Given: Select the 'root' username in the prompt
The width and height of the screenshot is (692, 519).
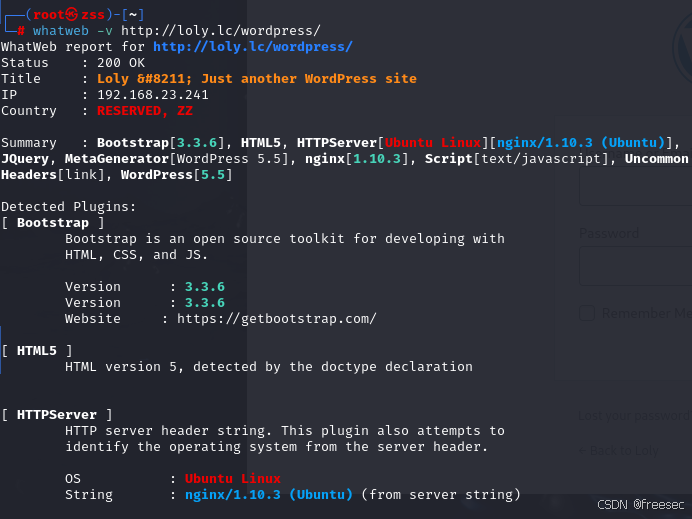Looking at the screenshot, I should pos(49,15).
